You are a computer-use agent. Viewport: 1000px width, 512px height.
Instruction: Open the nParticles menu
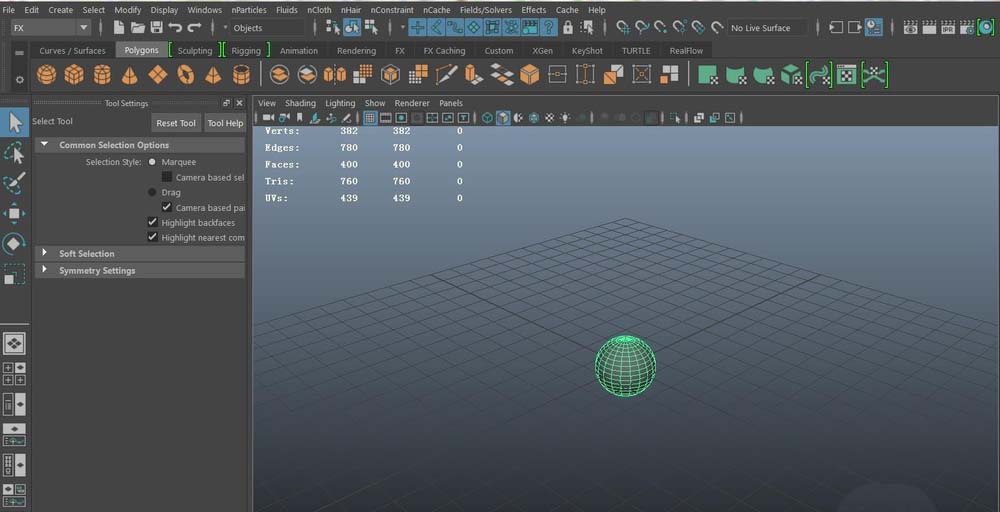pos(249,10)
